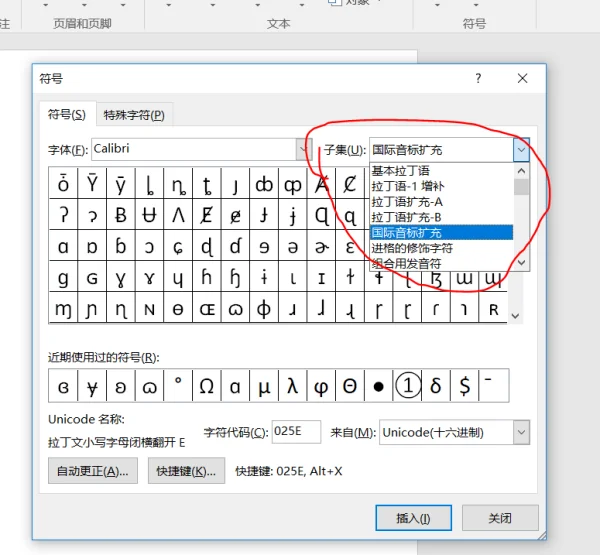Click the Calibri font name field
The image size is (600, 555).
194,149
